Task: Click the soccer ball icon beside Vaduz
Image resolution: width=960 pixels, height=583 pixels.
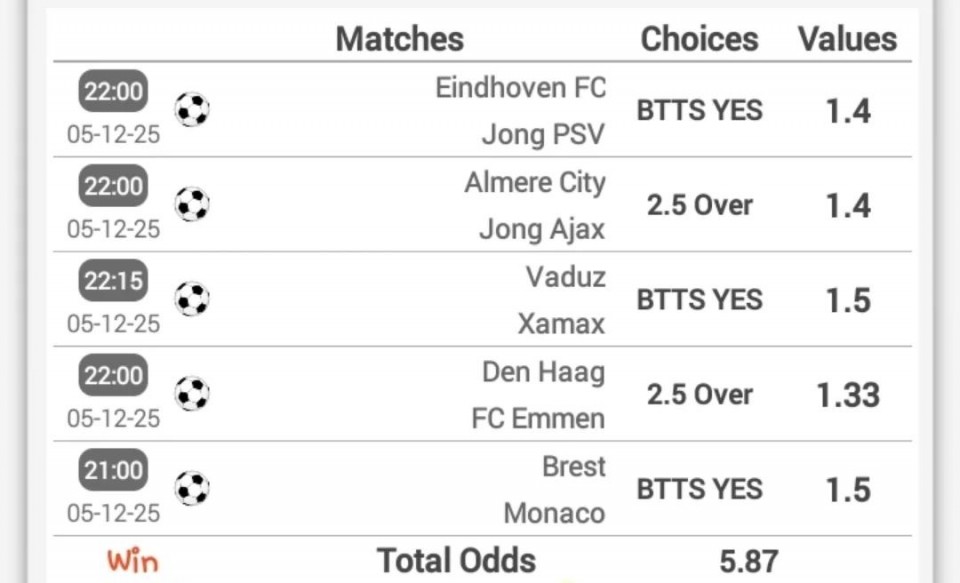Action: tap(192, 299)
